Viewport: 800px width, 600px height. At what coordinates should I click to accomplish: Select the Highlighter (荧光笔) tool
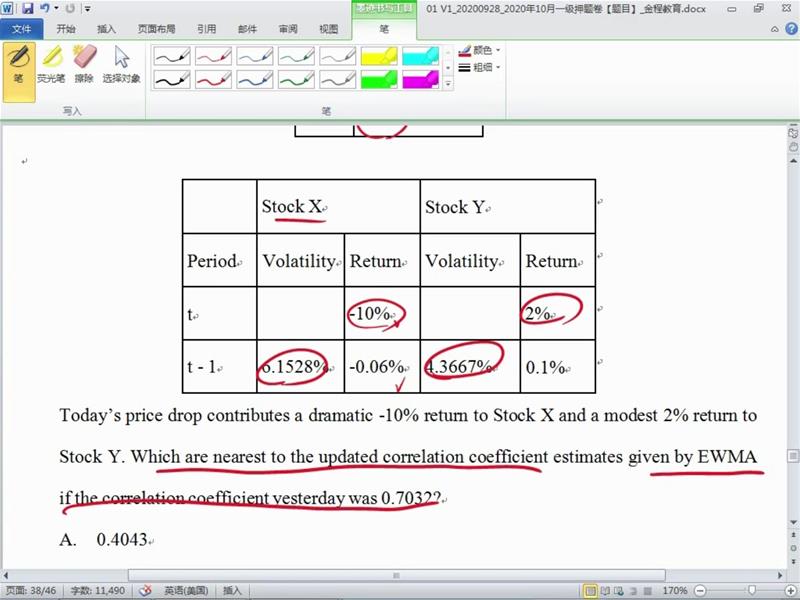[x=52, y=65]
